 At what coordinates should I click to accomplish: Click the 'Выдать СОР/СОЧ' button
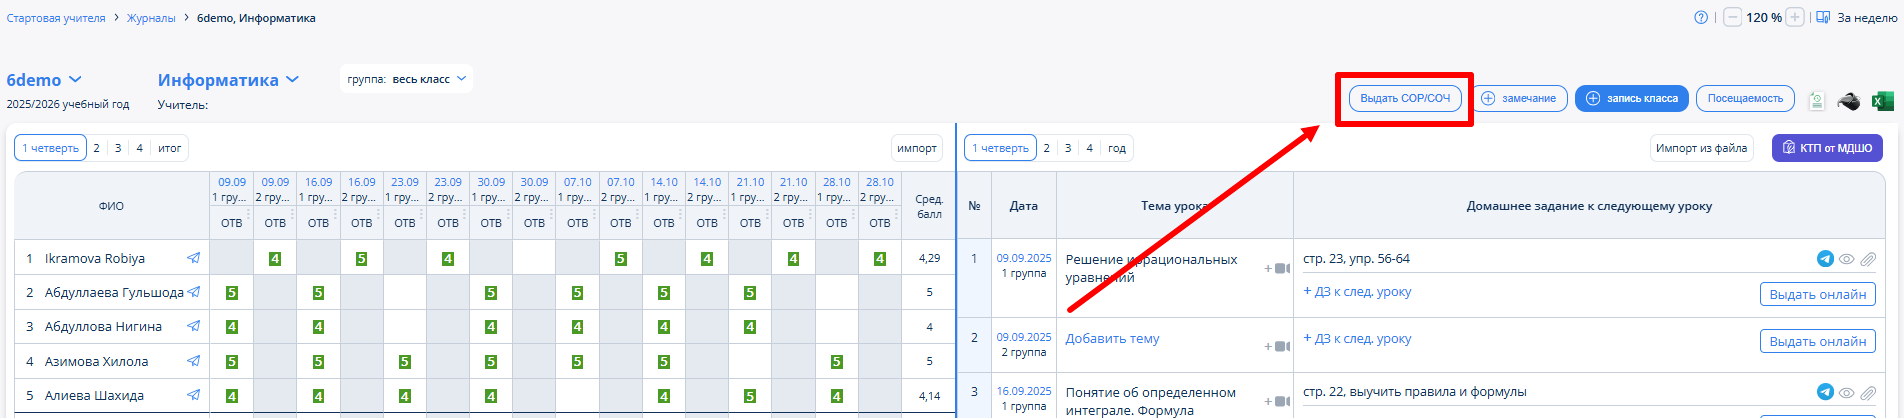tap(1405, 98)
